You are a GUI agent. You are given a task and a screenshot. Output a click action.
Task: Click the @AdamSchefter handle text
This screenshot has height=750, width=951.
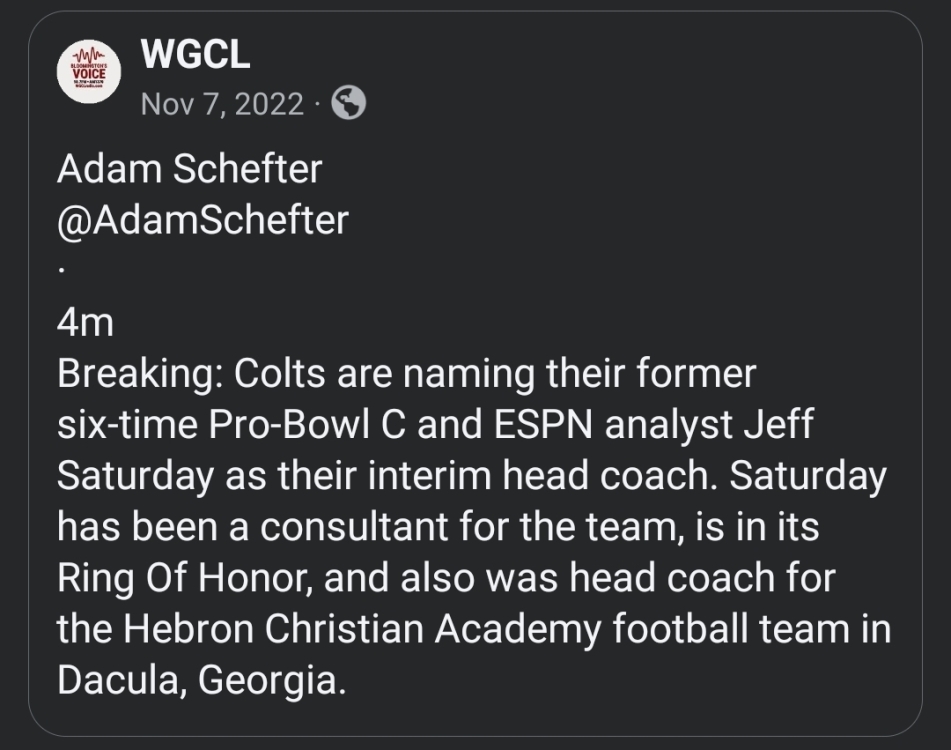tap(203, 219)
